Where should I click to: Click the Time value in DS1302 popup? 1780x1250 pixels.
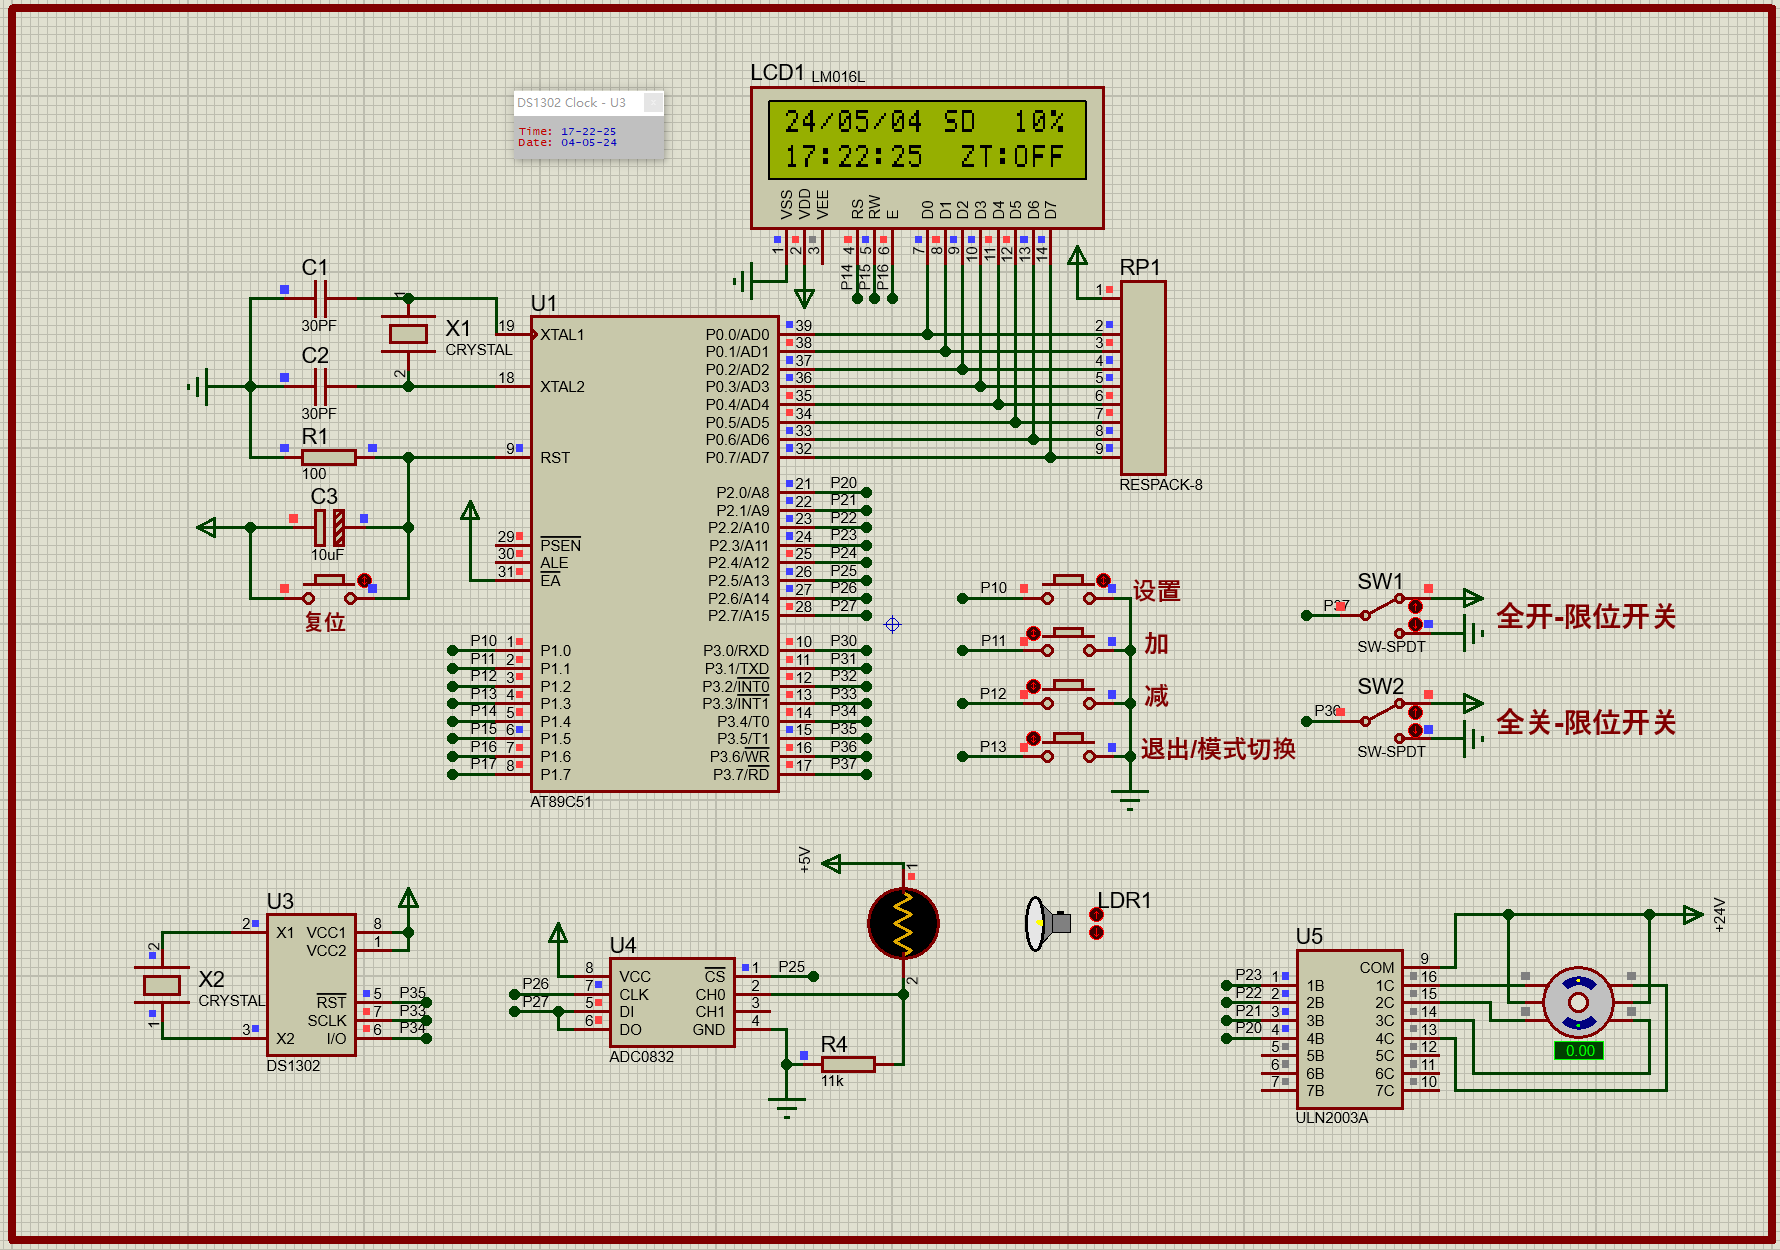pyautogui.click(x=588, y=131)
